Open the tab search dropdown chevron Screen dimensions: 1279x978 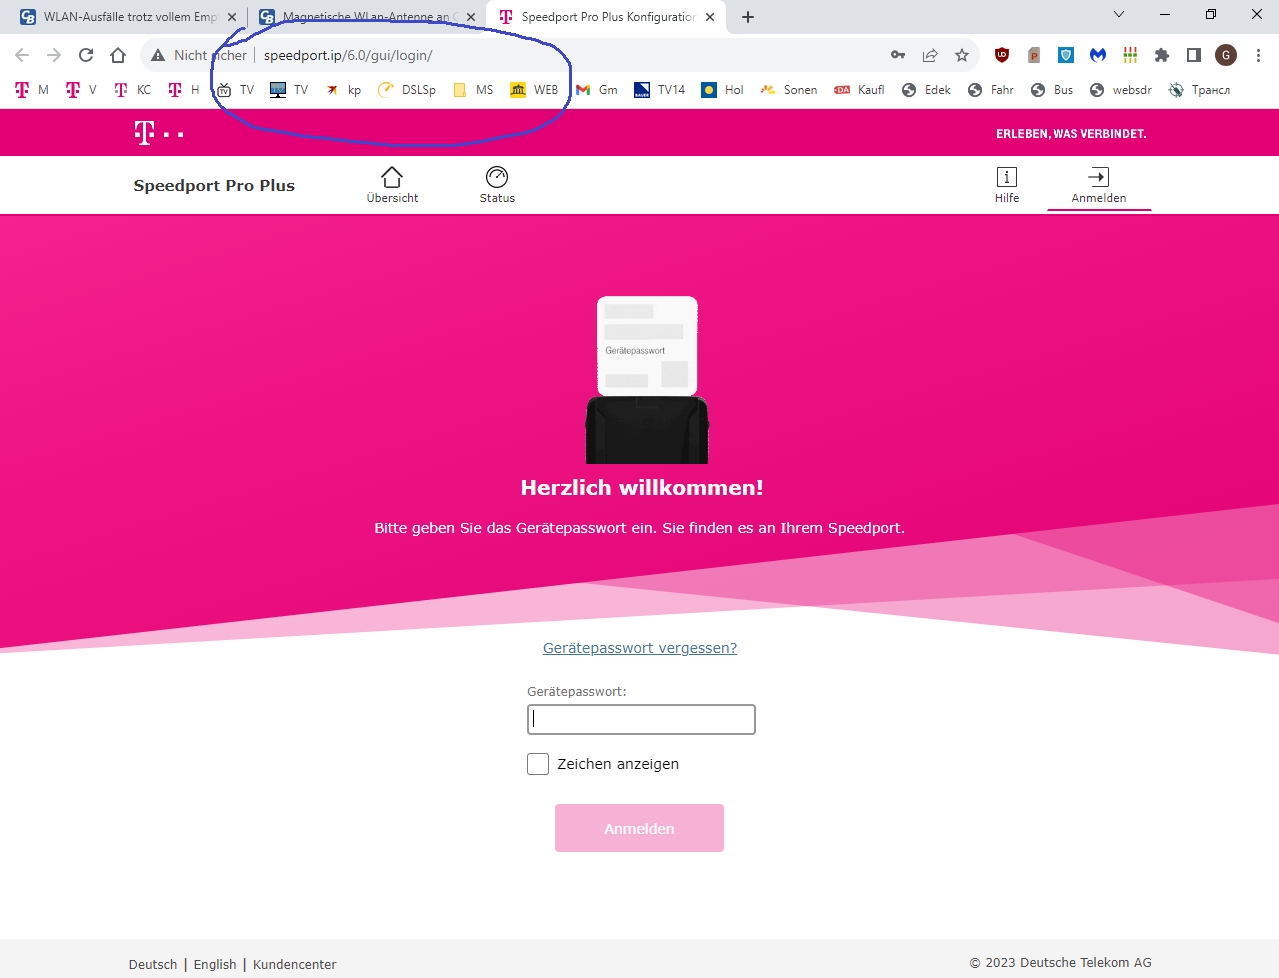point(1119,15)
